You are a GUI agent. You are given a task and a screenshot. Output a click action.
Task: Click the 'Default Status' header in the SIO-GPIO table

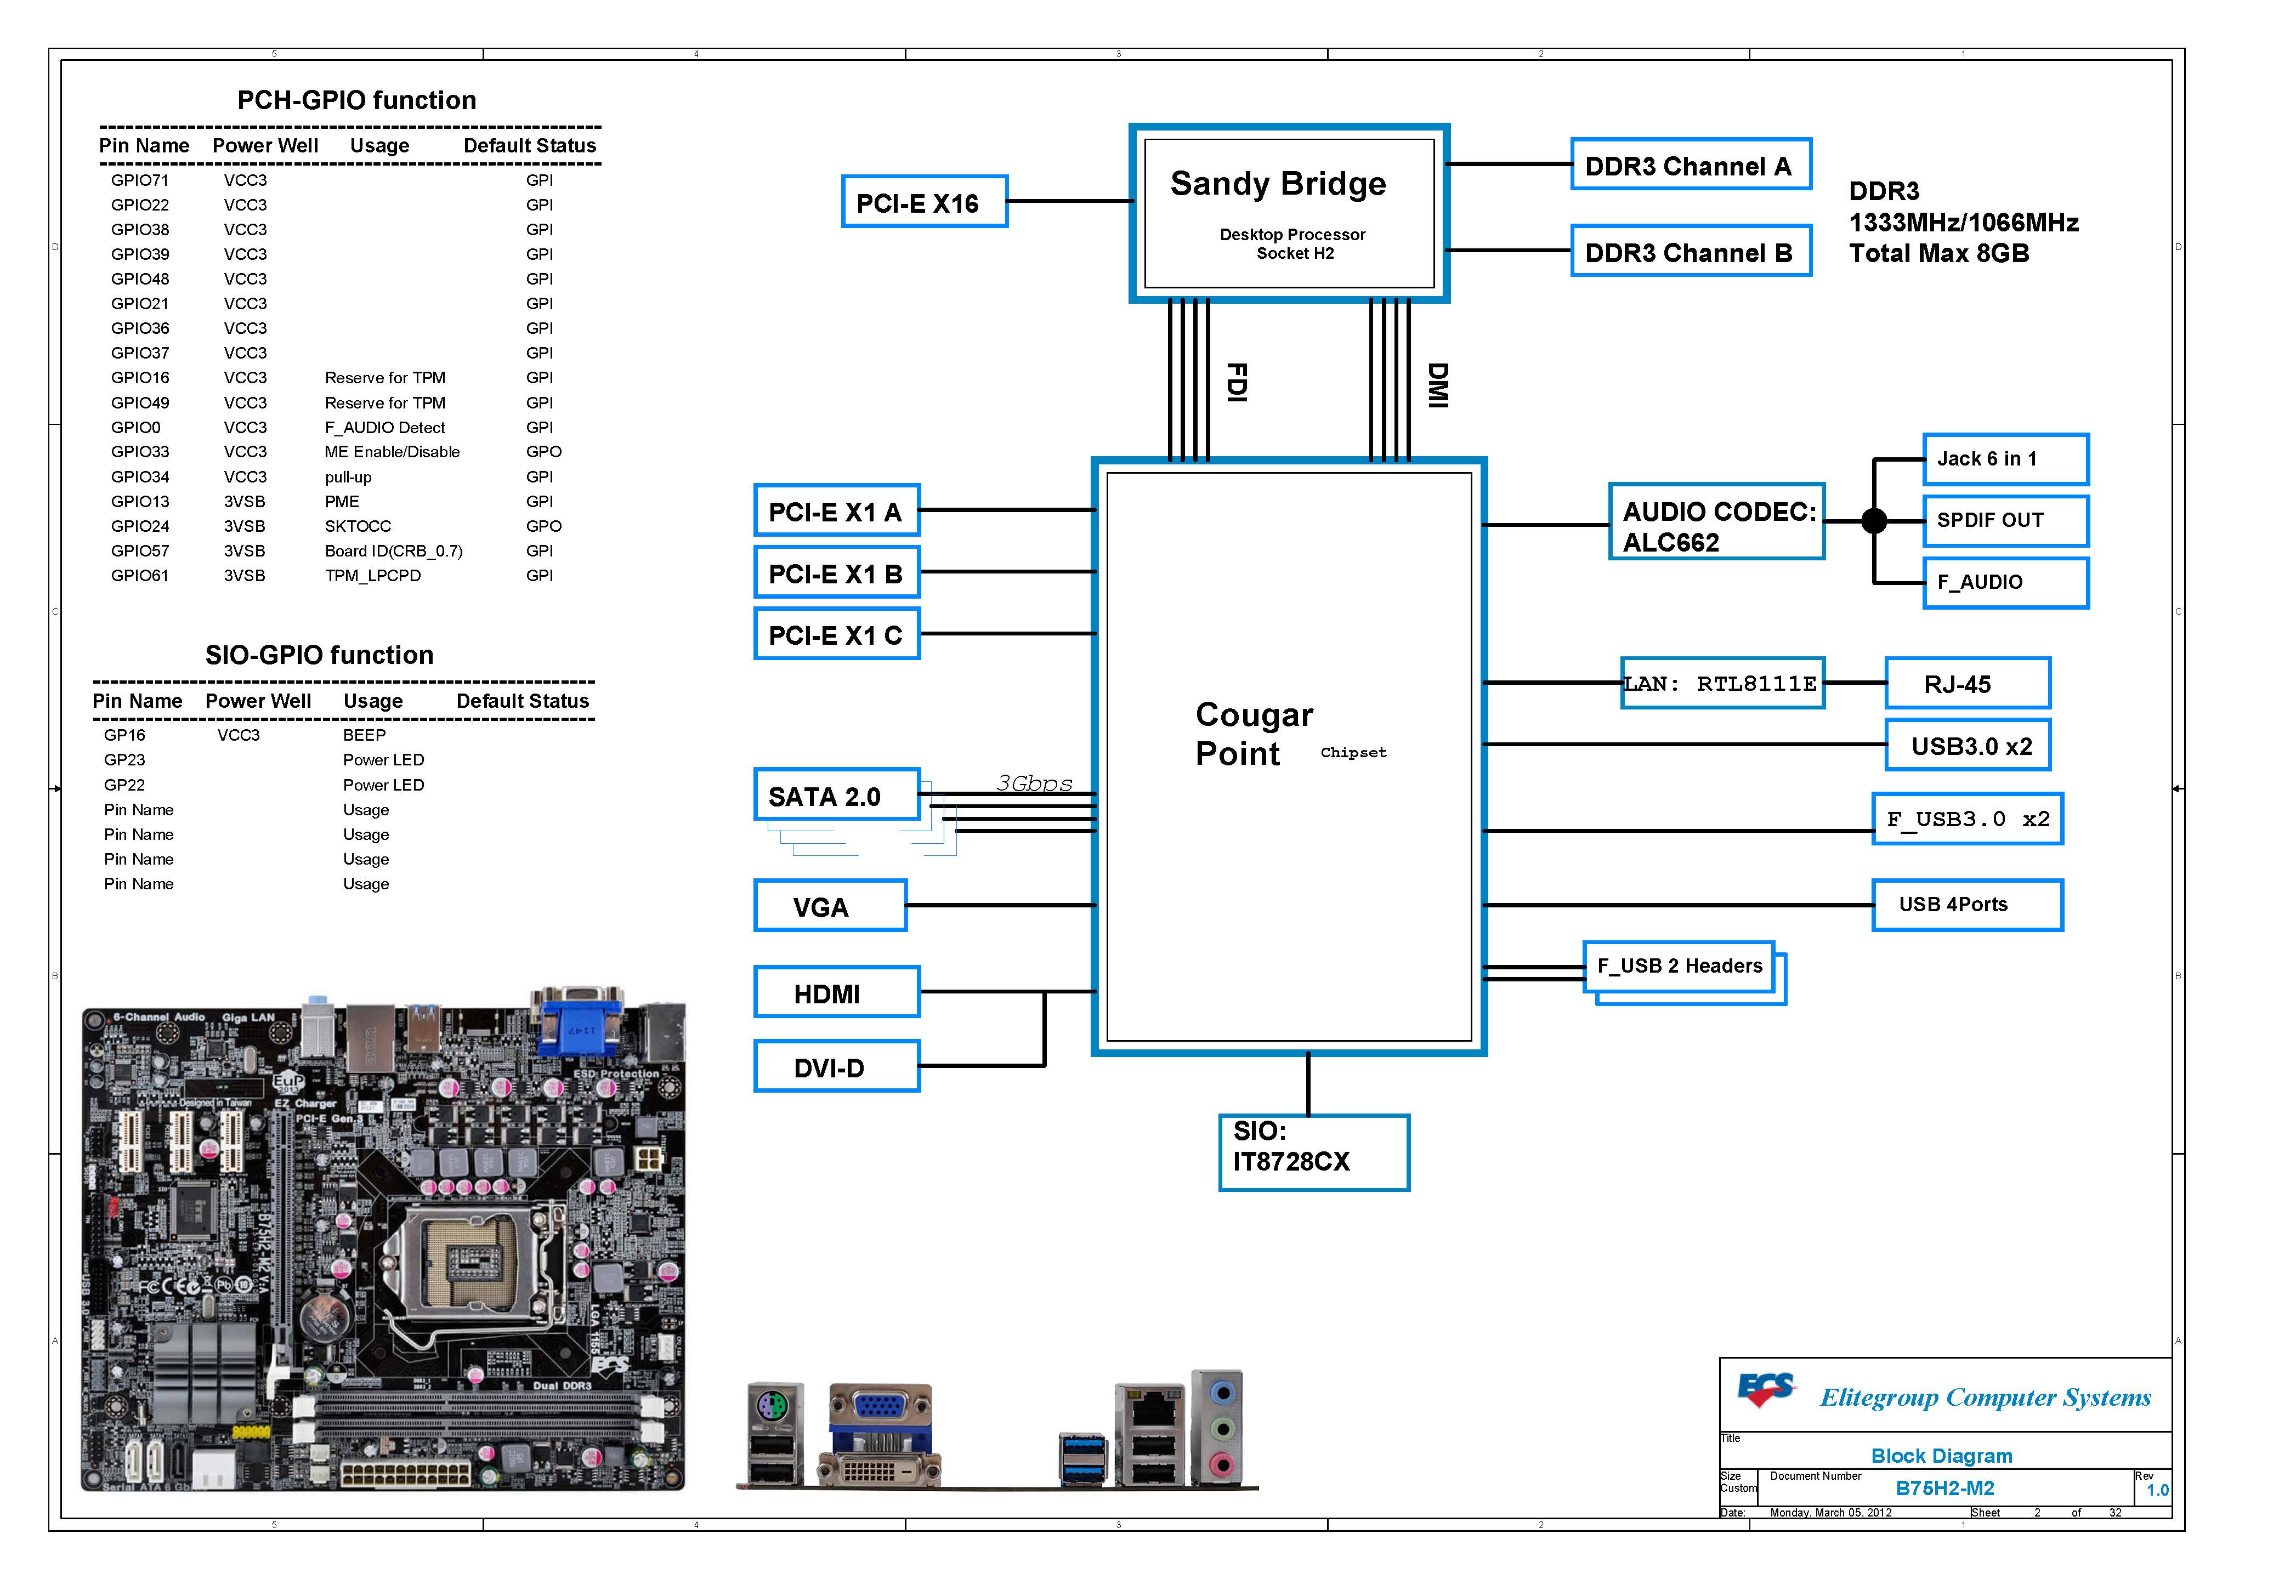pos(523,701)
